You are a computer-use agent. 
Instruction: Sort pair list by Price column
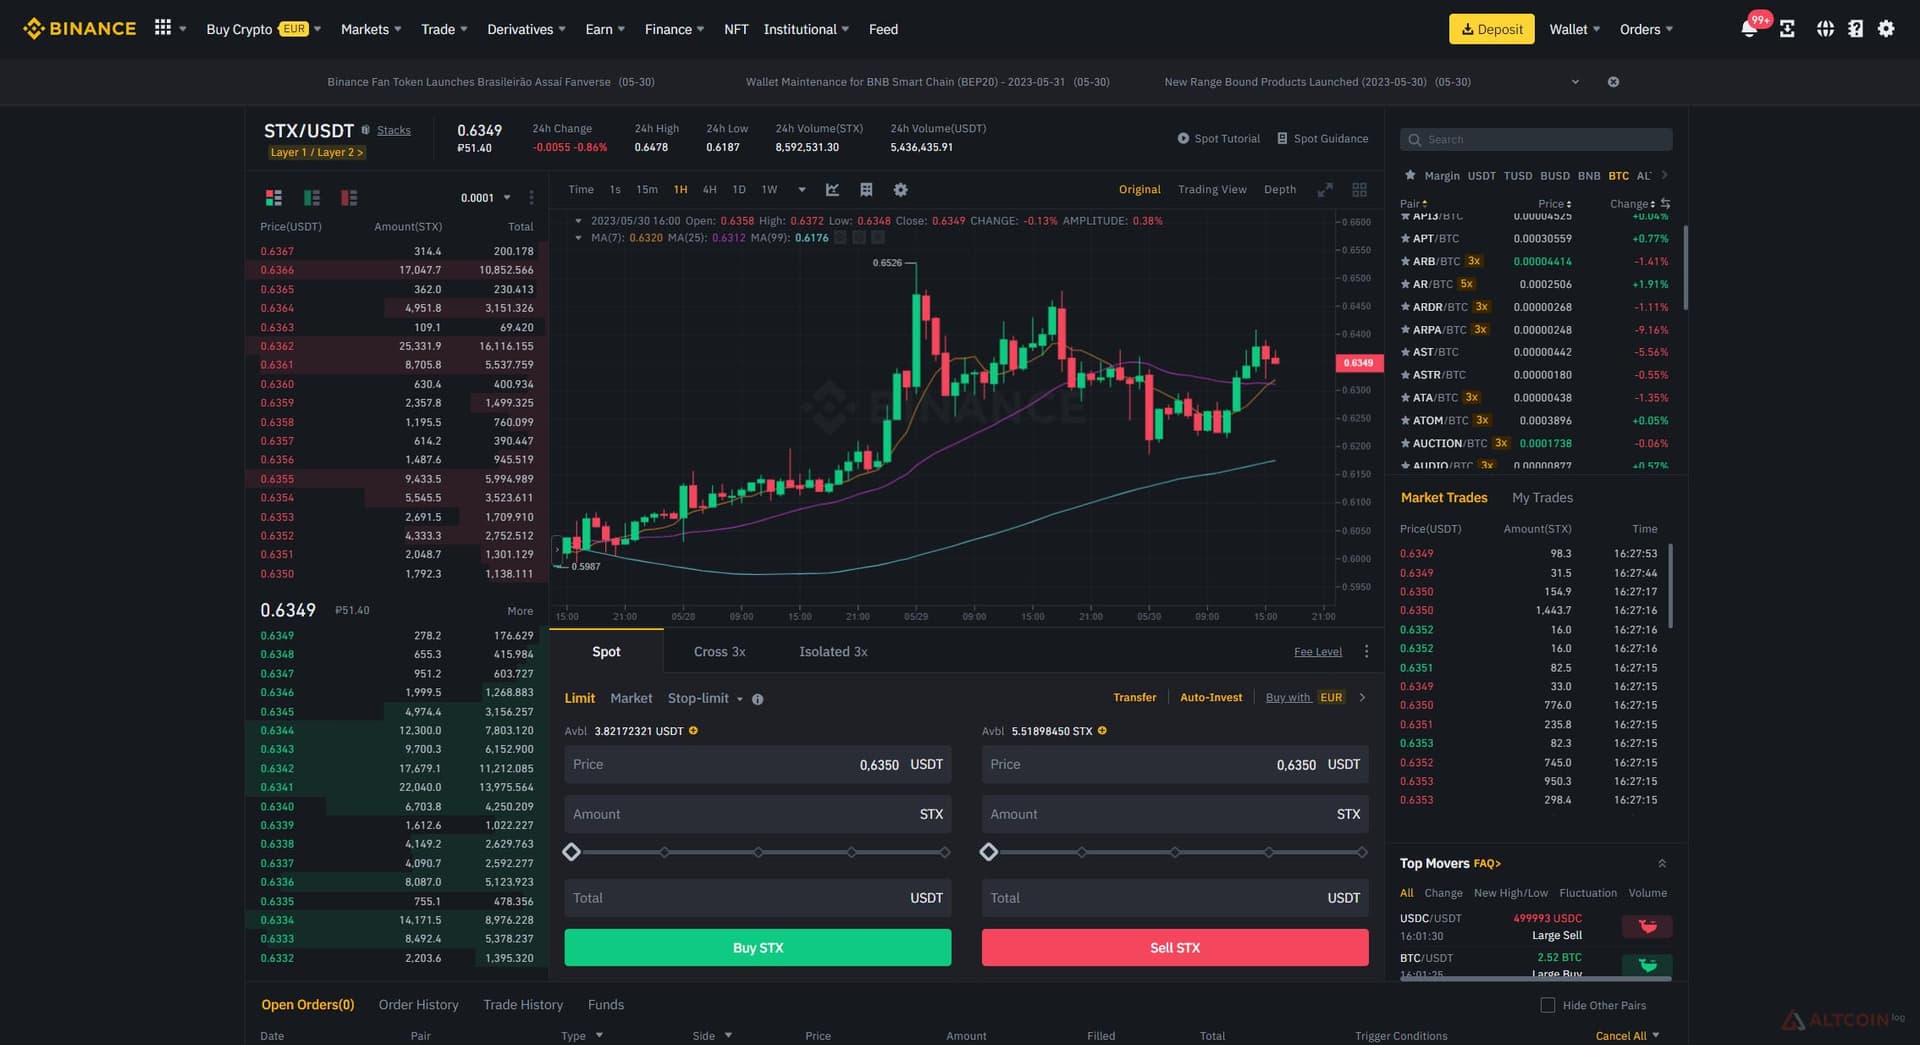coord(1554,203)
